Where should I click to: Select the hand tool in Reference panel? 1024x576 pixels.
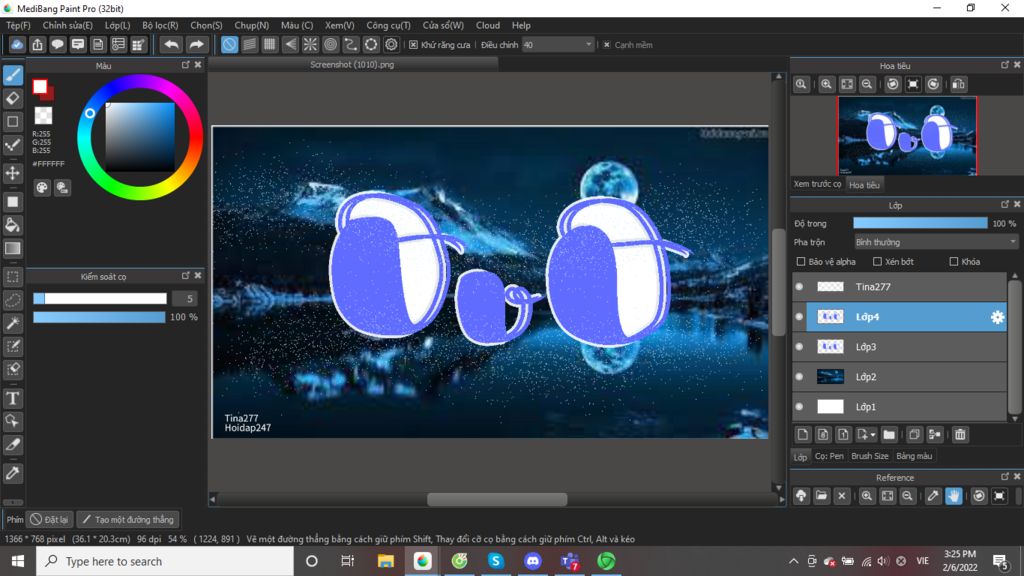(x=953, y=496)
